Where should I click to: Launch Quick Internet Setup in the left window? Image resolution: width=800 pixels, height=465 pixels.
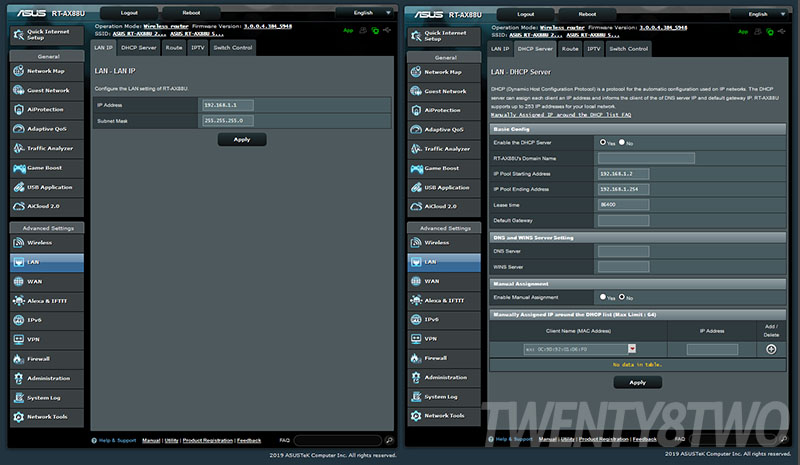pyautogui.click(x=46, y=35)
